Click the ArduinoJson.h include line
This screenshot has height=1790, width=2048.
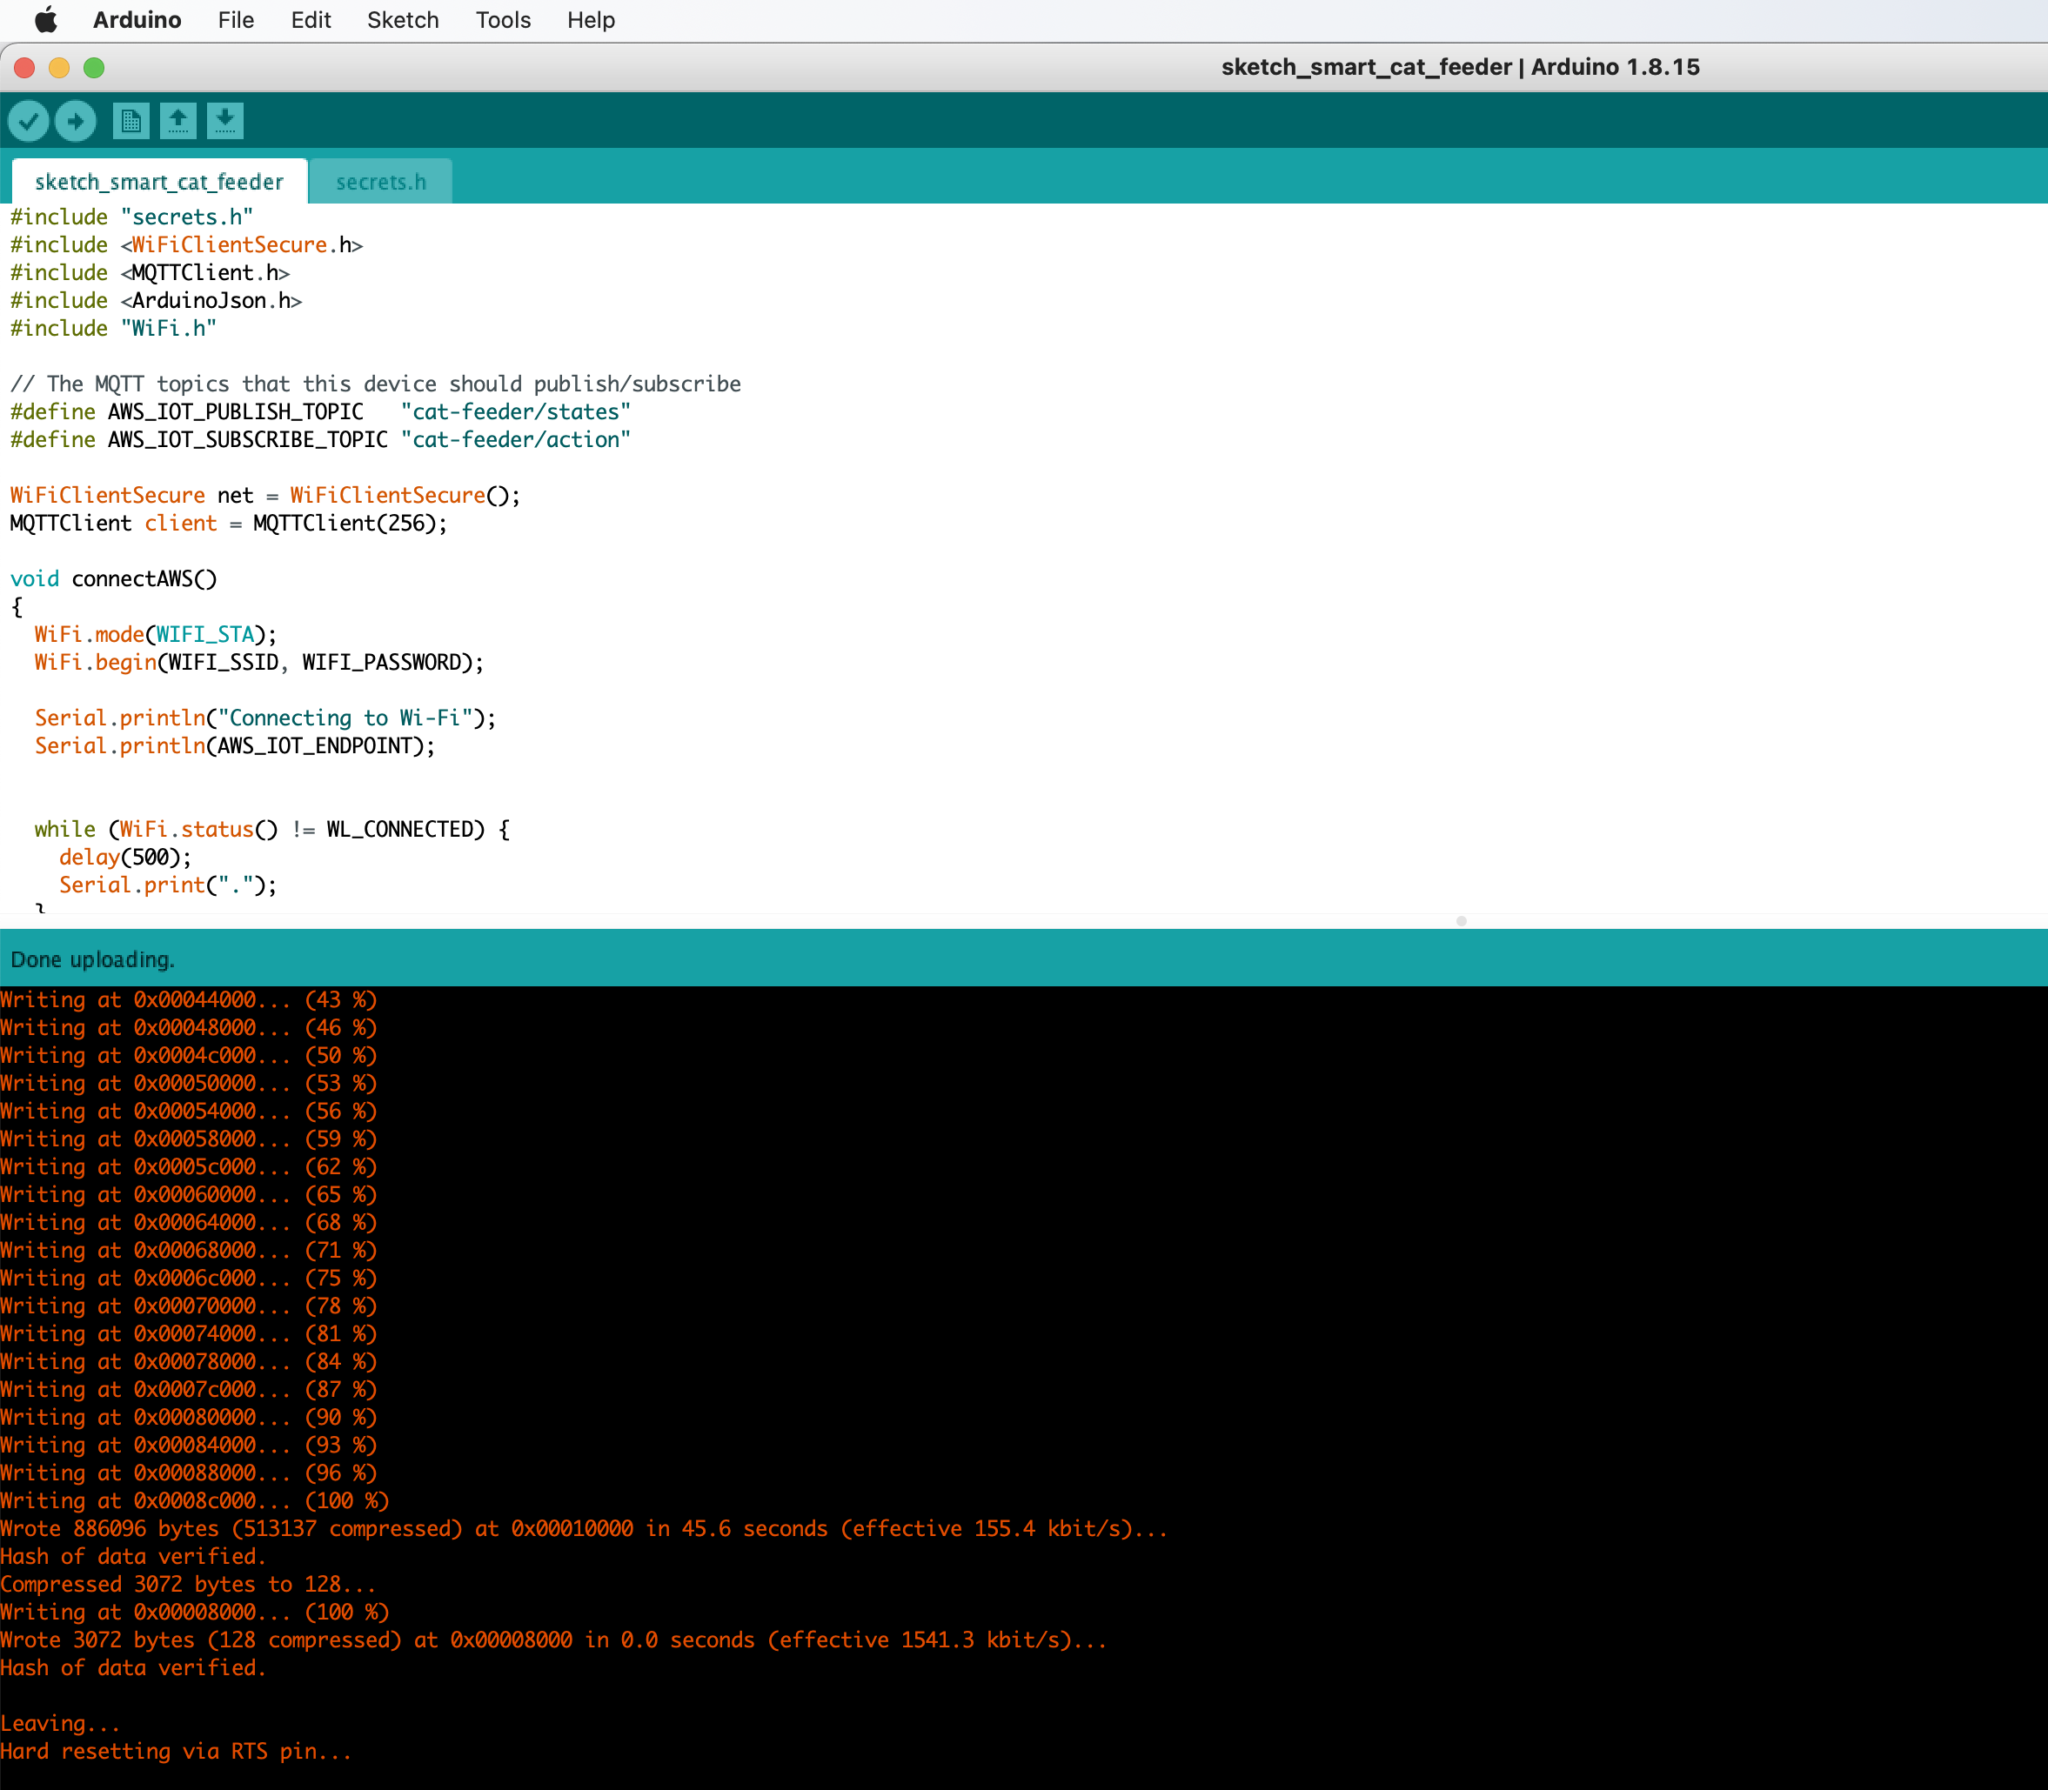(156, 301)
